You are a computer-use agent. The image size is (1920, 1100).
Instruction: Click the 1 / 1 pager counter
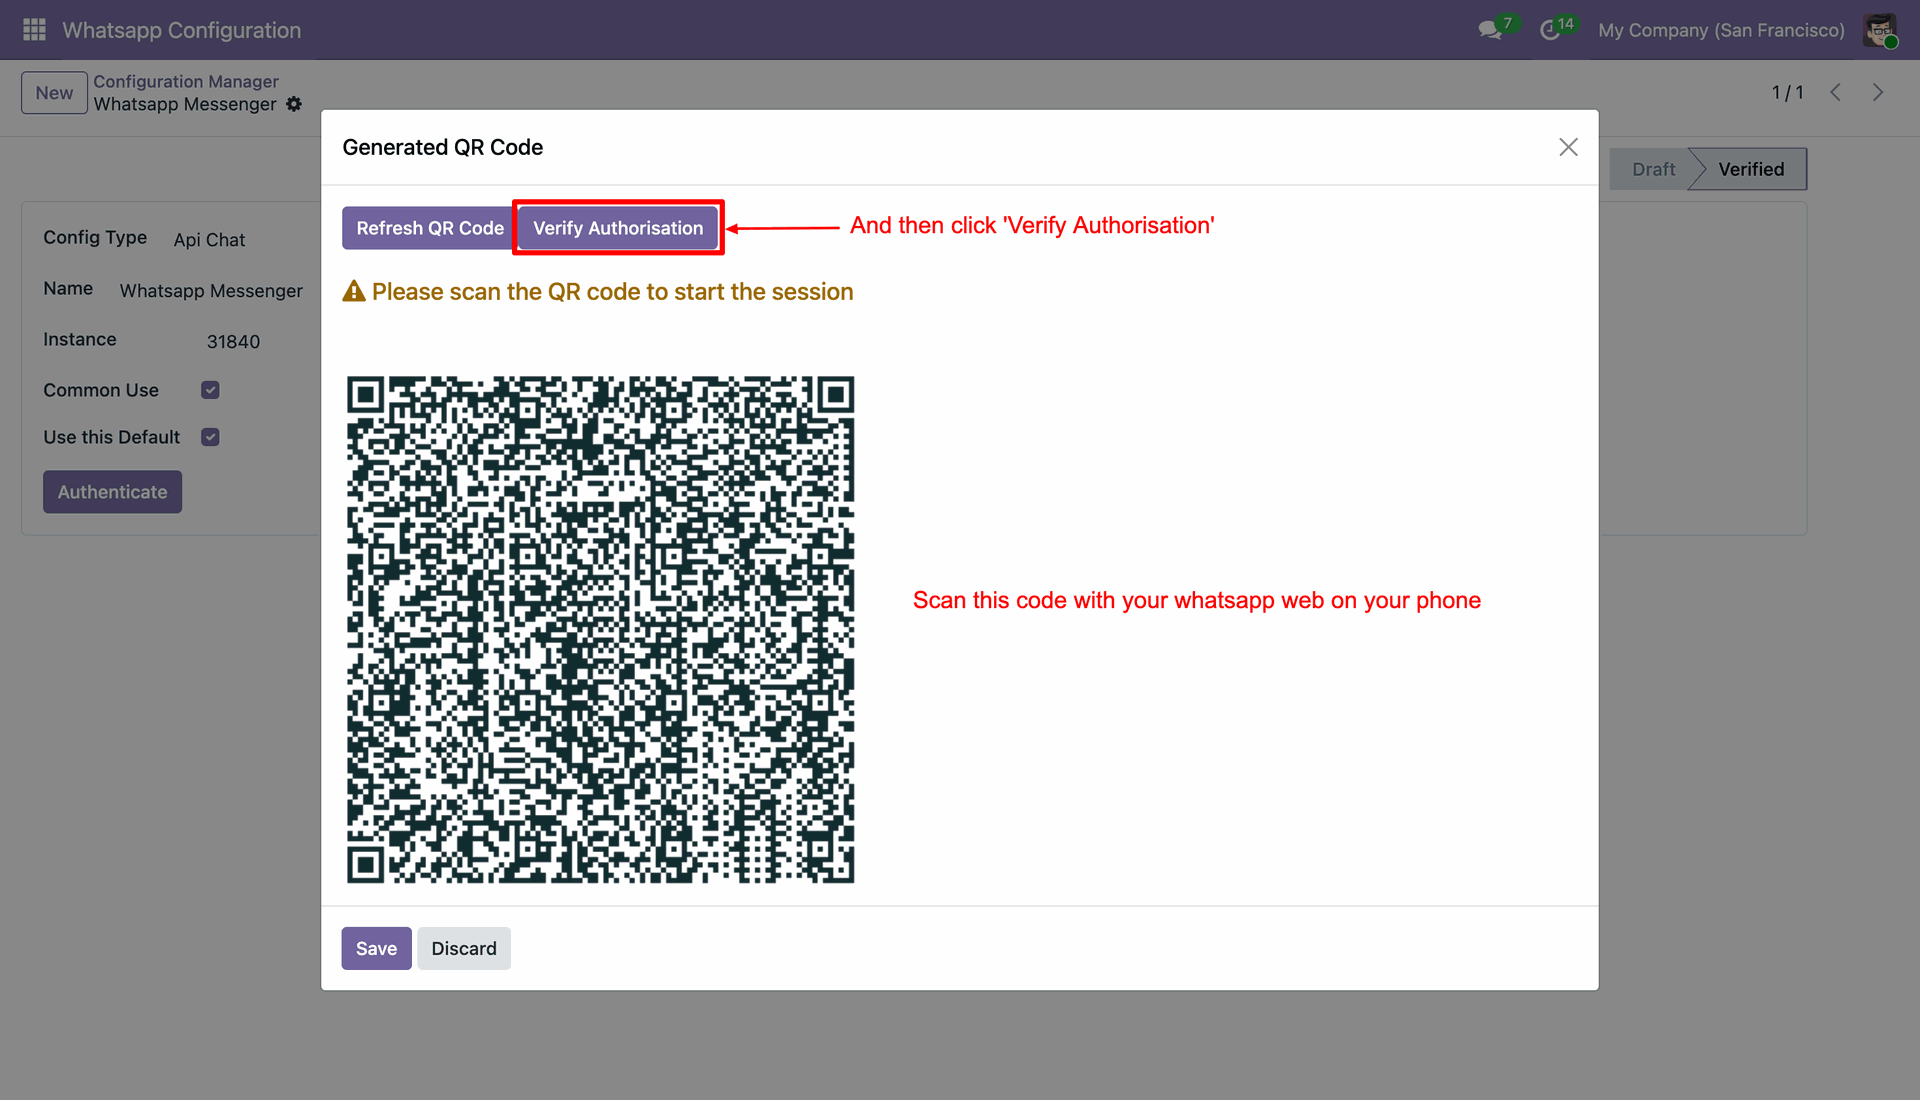point(1787,92)
